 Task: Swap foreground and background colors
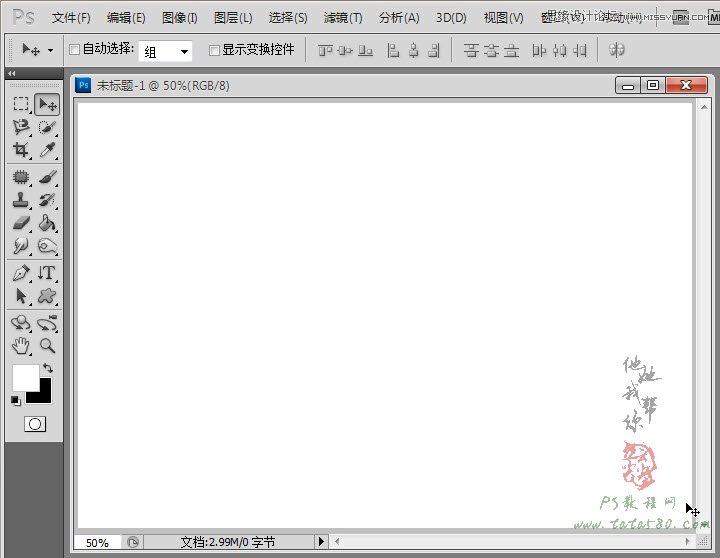[48, 368]
